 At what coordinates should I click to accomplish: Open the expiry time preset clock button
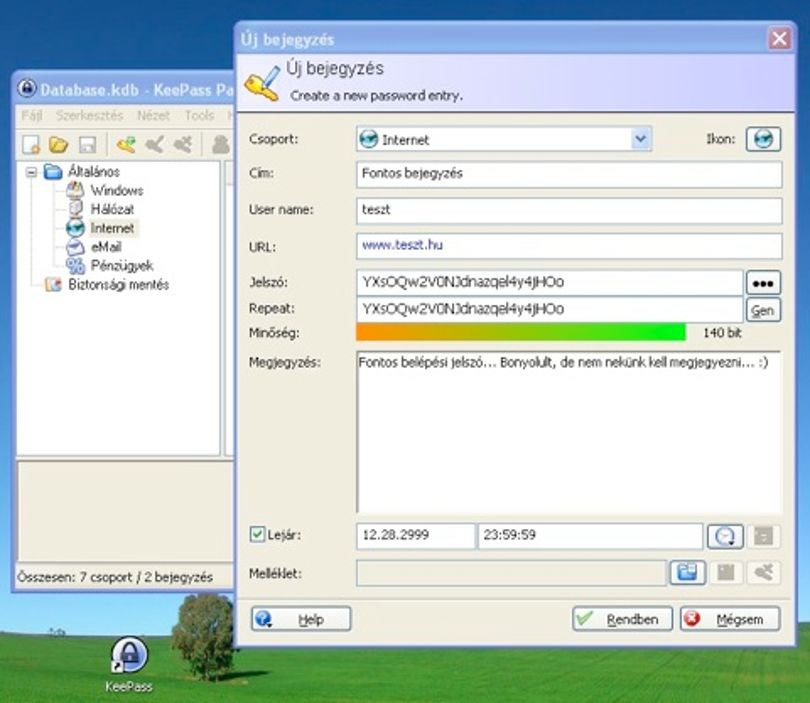[x=725, y=536]
